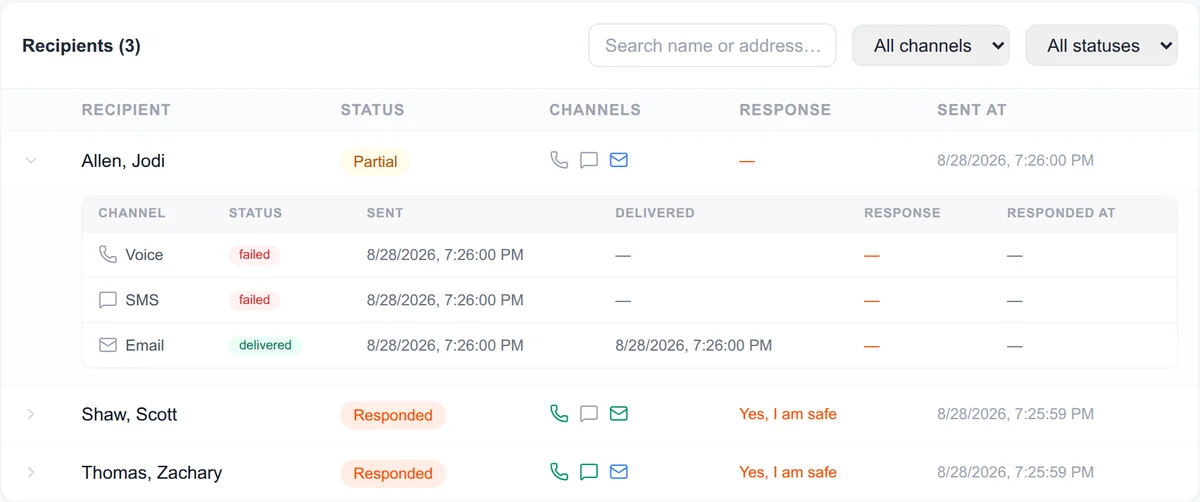Click the main Status column header
Screen dimensions: 1200x502
(372, 110)
